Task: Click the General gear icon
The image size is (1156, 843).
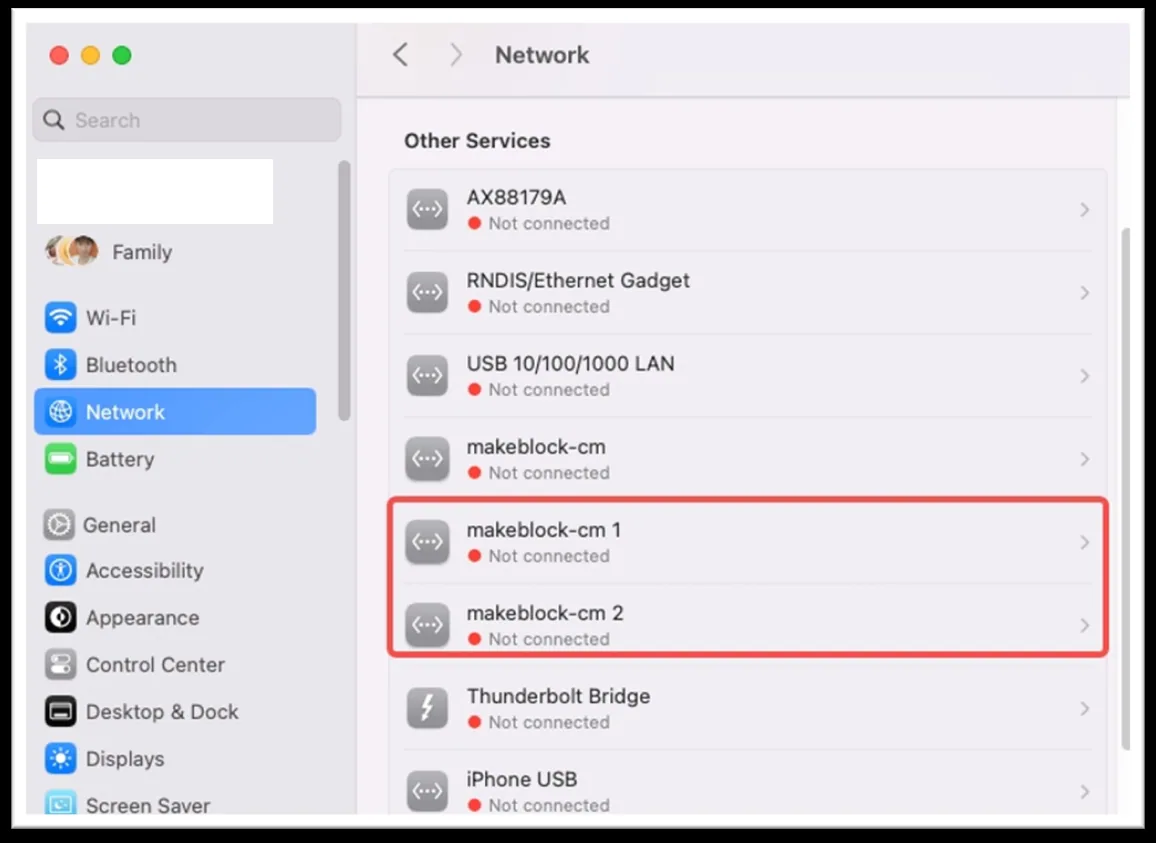Action: 59,525
